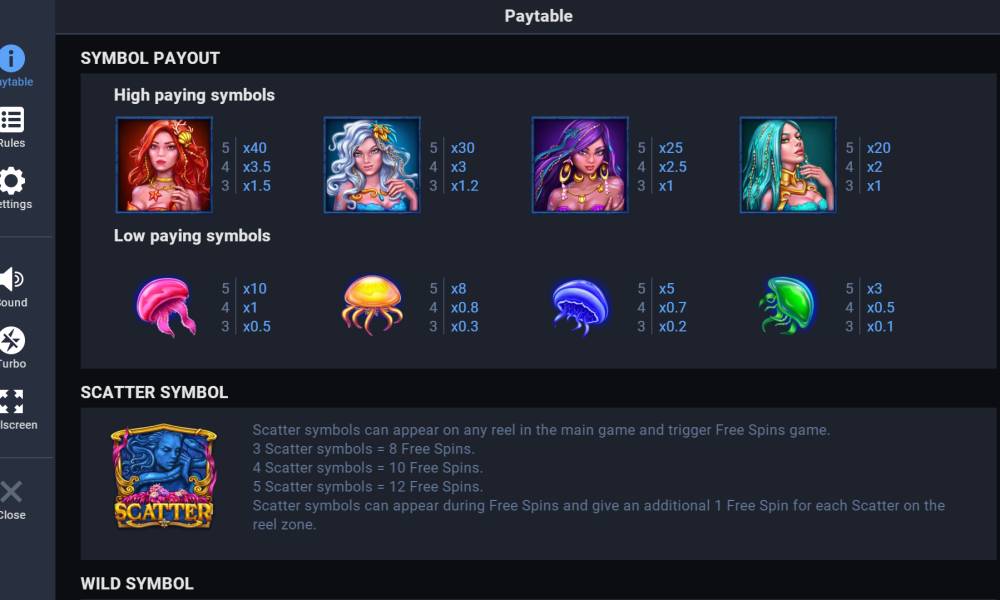This screenshot has height=600, width=1000.
Task: Open the Settings gear icon
Action: tap(12, 181)
